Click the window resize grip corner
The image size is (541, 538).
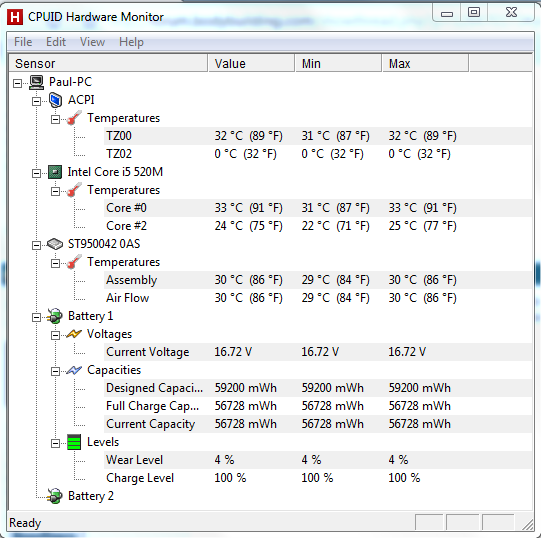(x=528, y=524)
